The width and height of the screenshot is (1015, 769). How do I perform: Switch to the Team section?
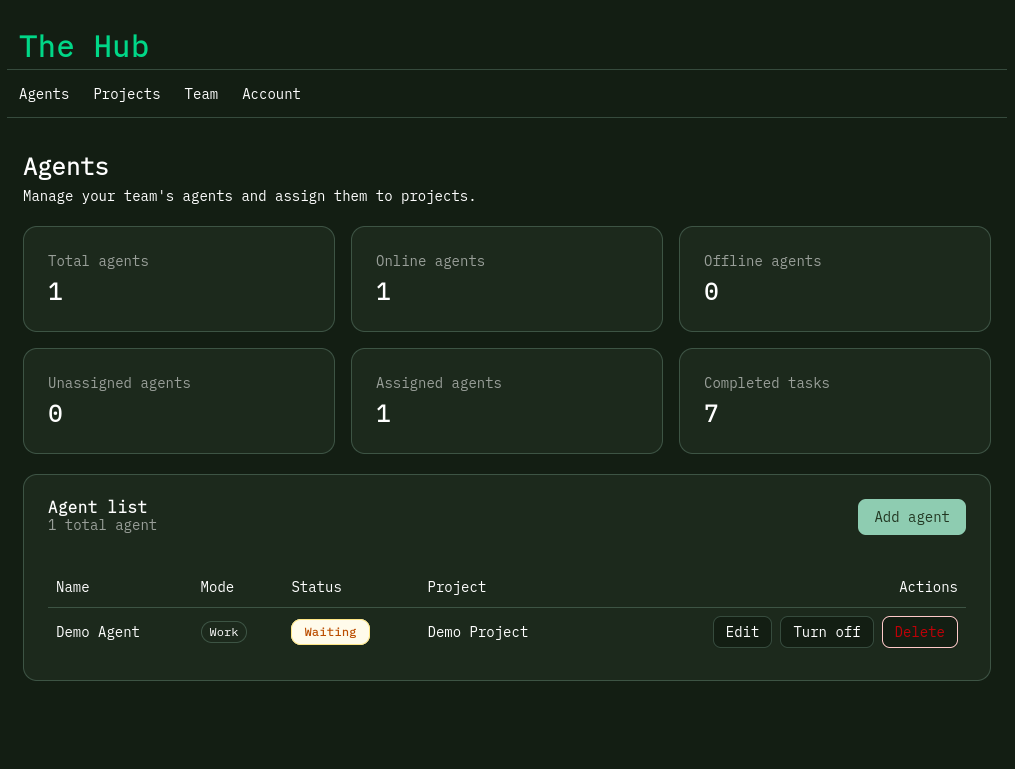click(201, 93)
